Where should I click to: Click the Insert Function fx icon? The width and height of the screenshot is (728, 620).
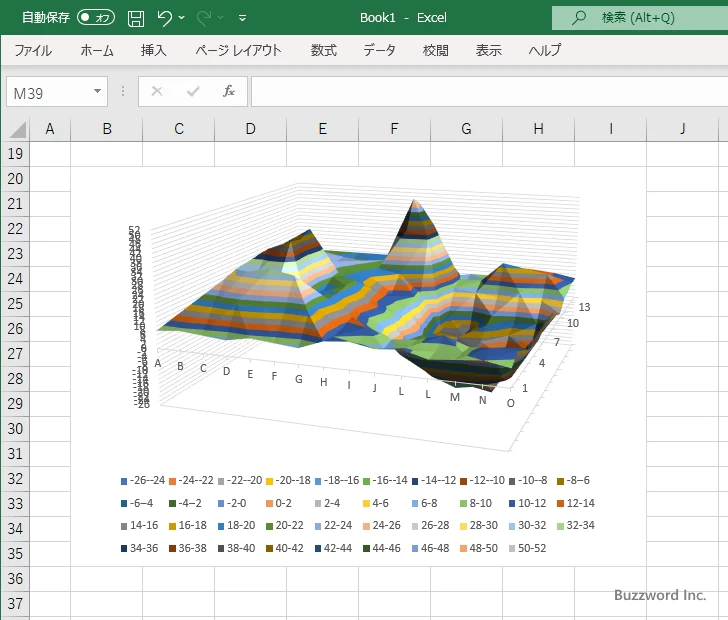point(229,91)
